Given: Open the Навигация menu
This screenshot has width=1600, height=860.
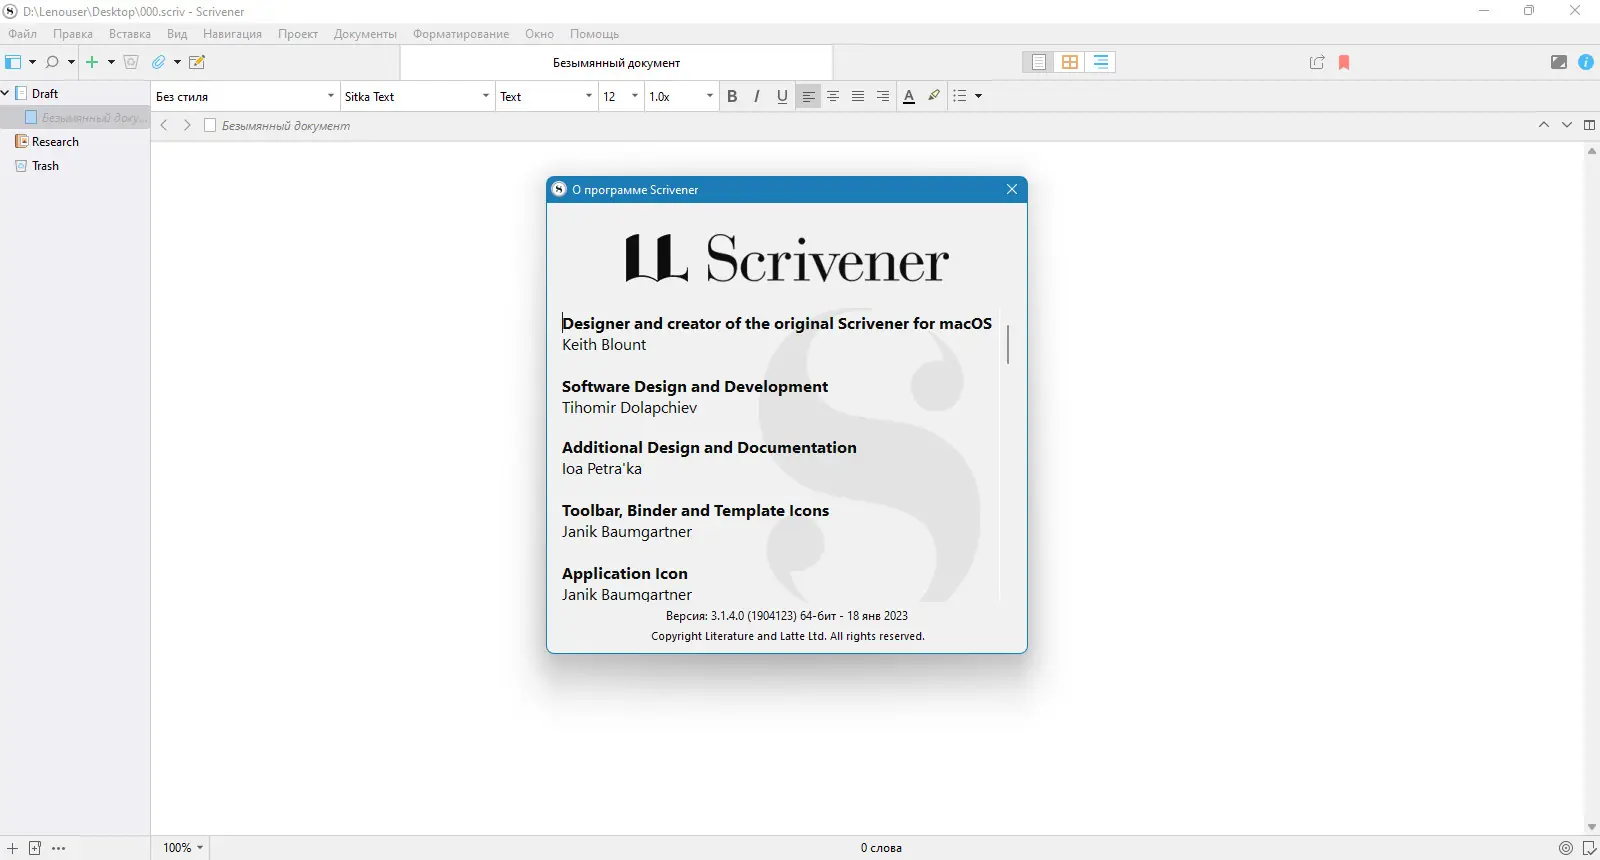Looking at the screenshot, I should [x=232, y=34].
